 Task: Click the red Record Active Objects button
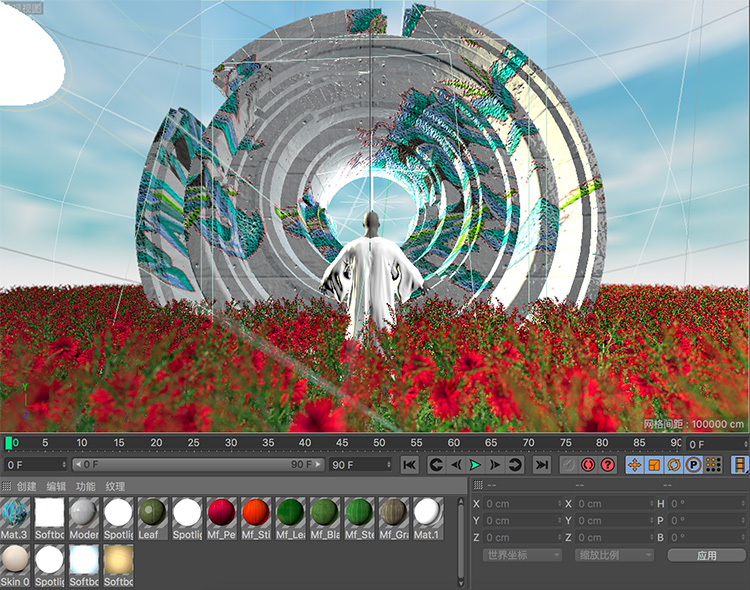588,465
